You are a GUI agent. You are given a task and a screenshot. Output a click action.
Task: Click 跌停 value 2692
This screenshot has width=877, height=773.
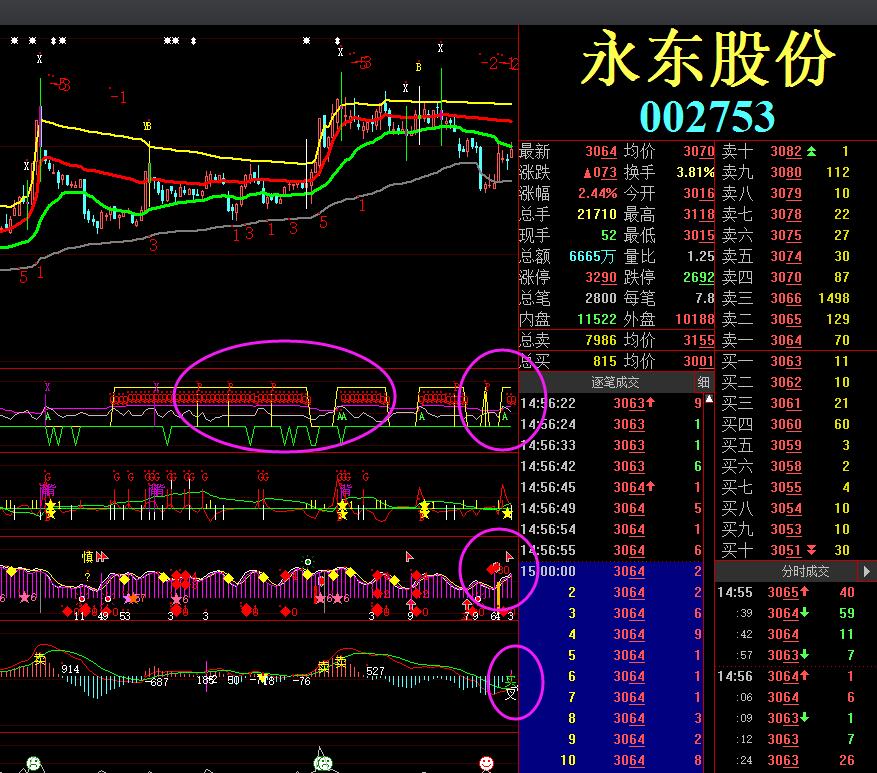pyautogui.click(x=699, y=277)
